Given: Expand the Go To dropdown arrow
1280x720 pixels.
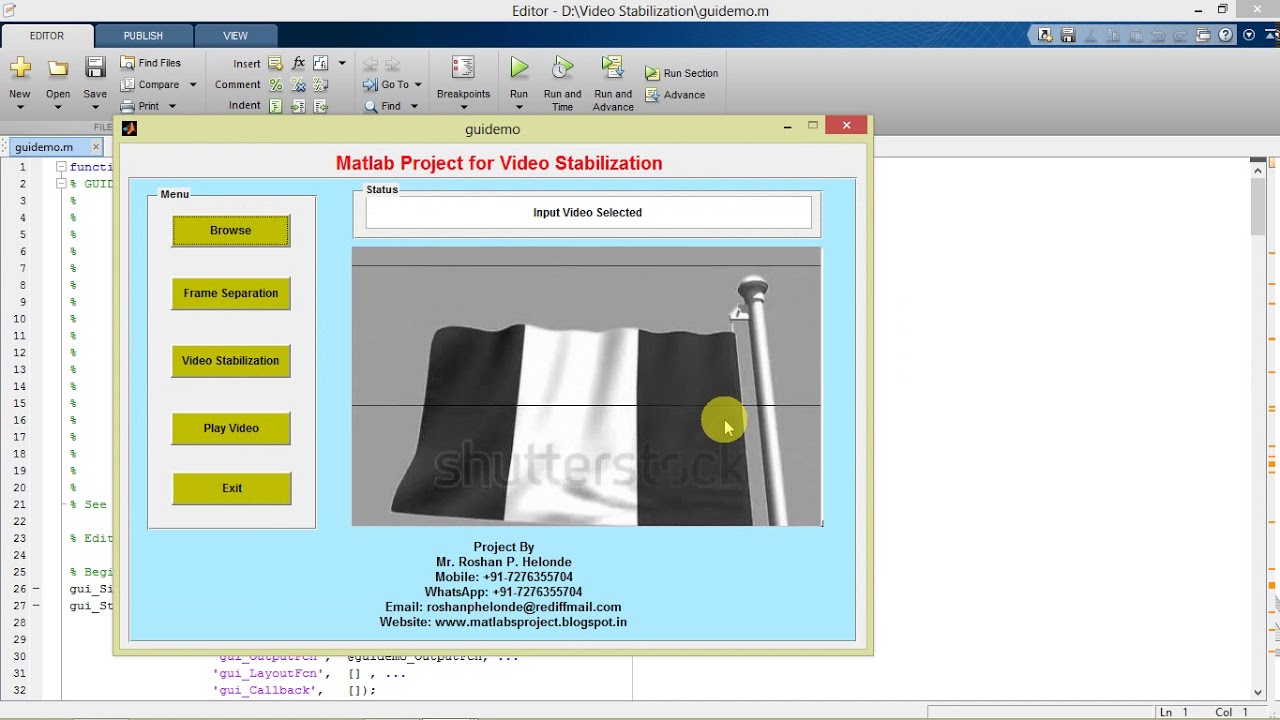Looking at the screenshot, I should [418, 85].
